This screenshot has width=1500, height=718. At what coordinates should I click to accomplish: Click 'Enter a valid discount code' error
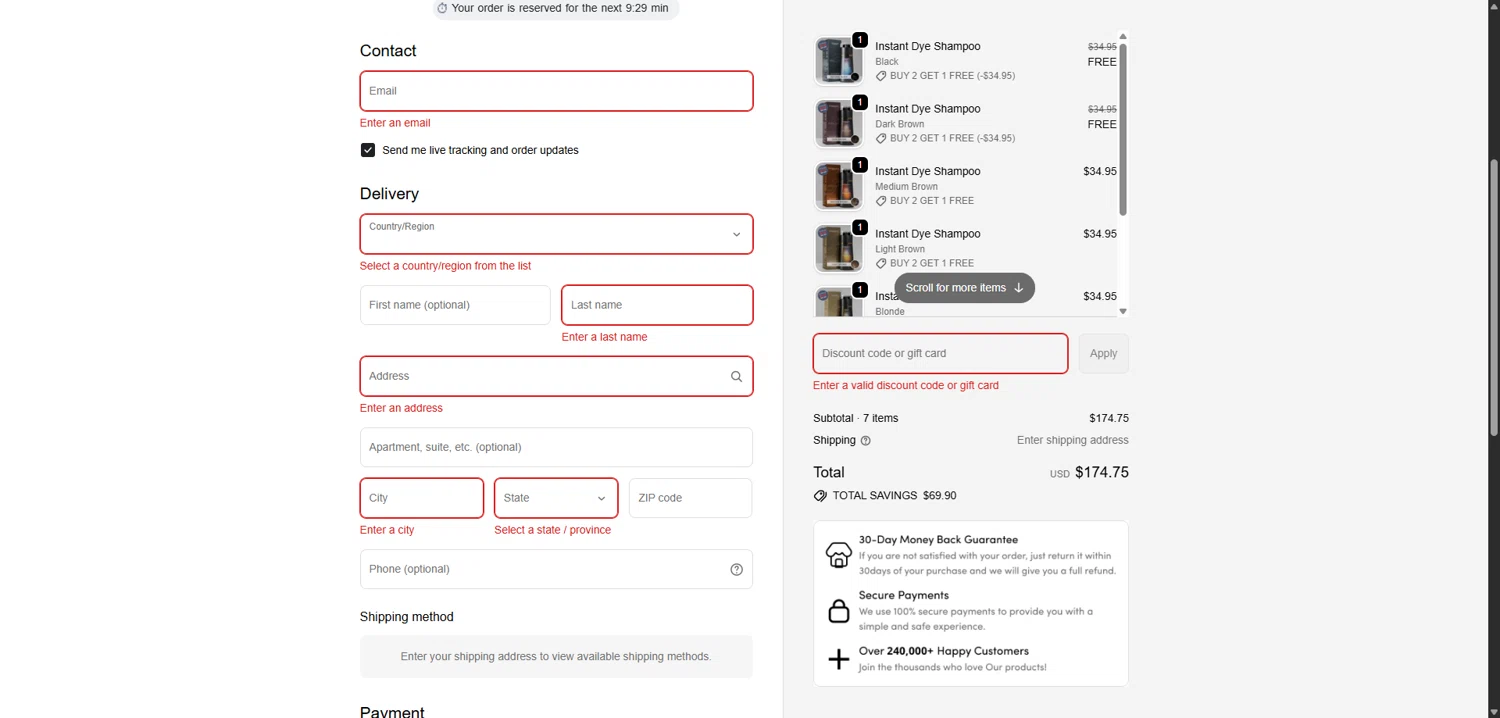[x=906, y=386]
